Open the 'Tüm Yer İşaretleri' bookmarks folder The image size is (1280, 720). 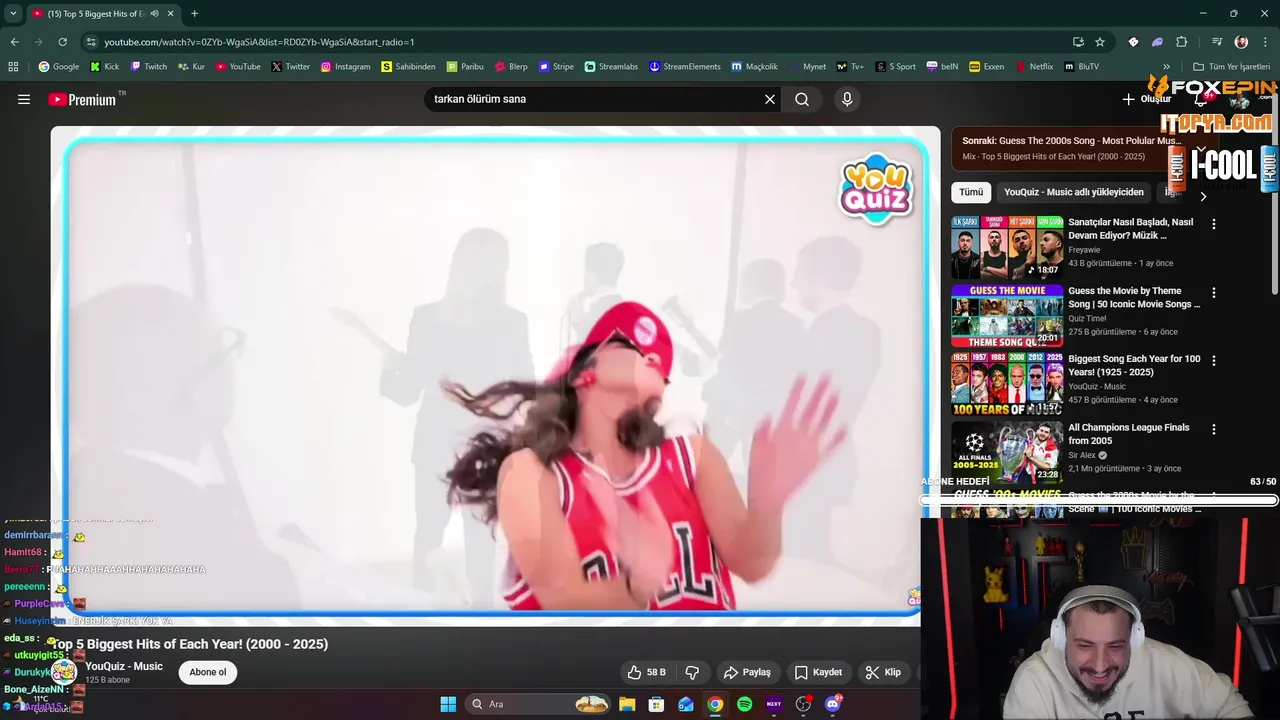click(x=1232, y=66)
